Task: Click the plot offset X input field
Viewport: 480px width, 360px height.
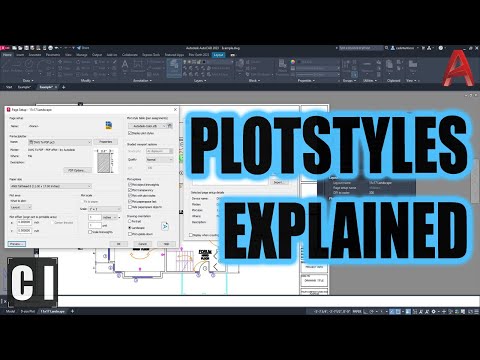Action: (x=24, y=222)
